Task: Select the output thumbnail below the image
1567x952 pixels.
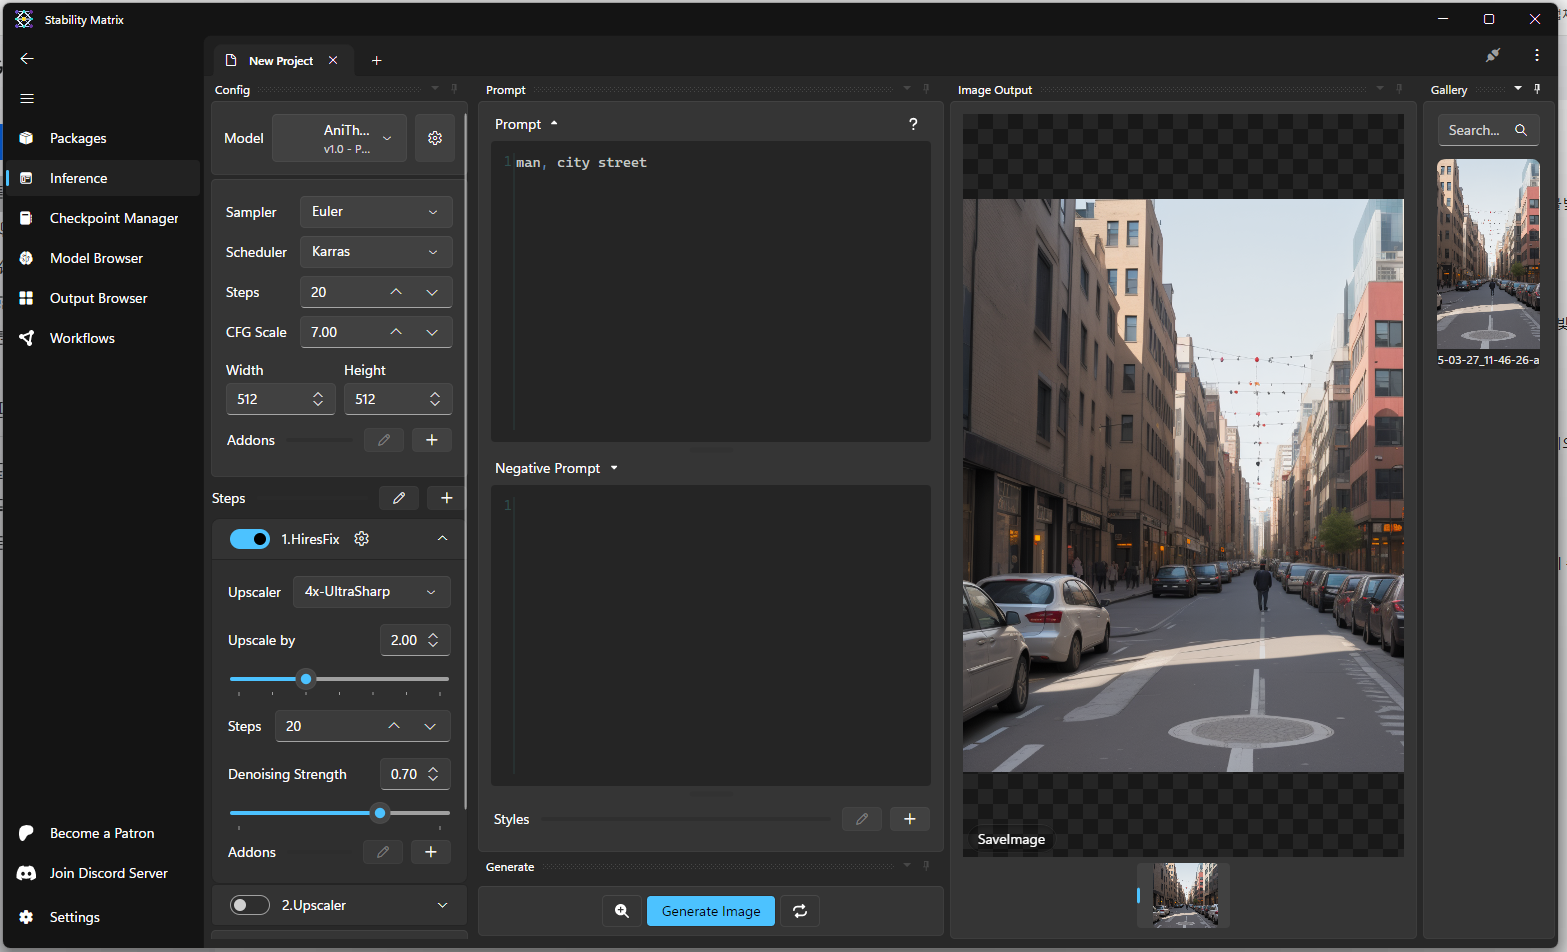Action: (1185, 895)
